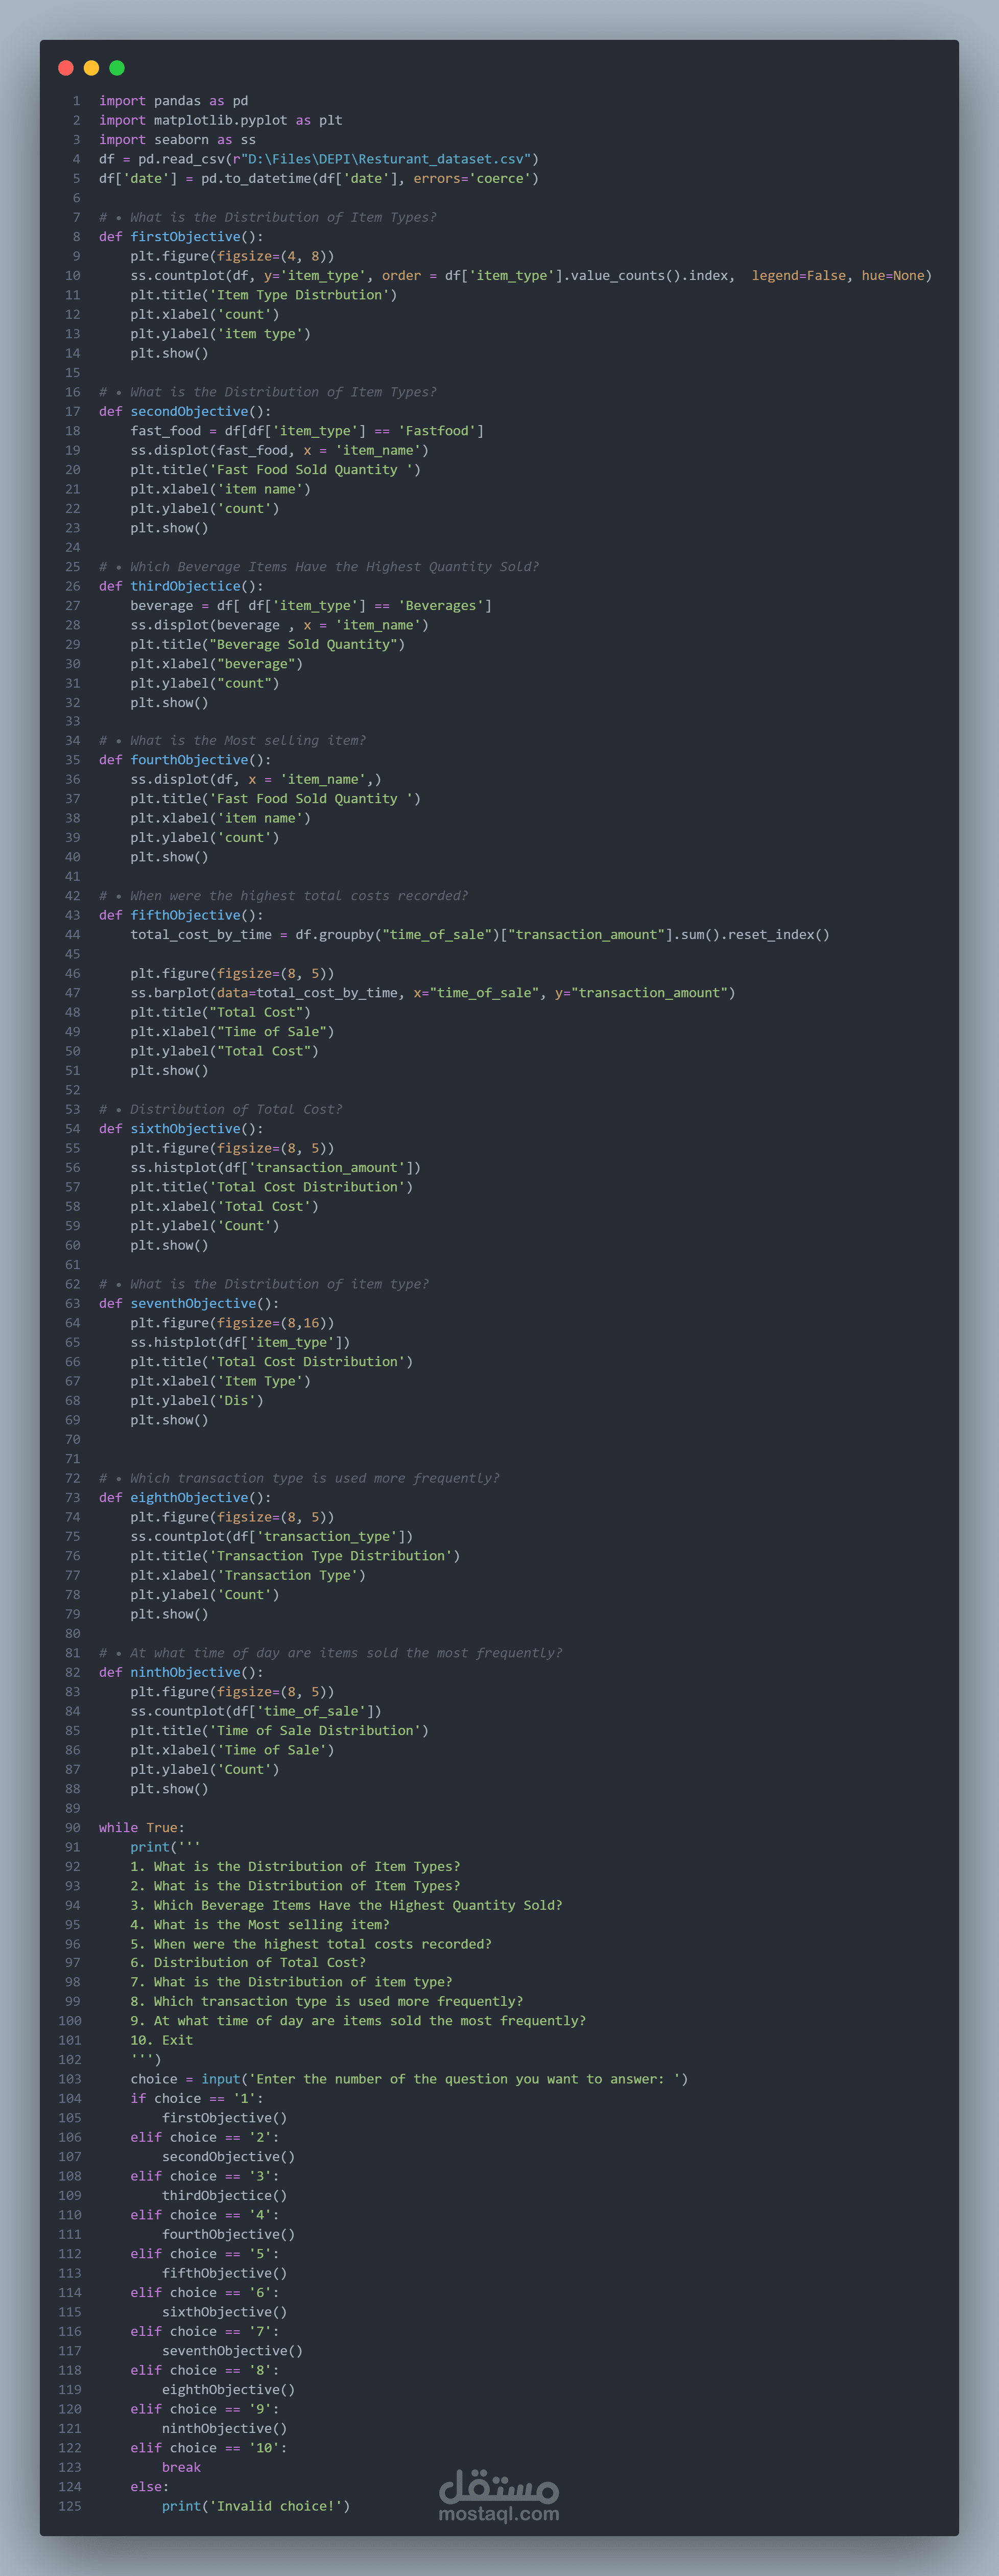Click 'def eighthObjective():' definition
Viewport: 999px width, 2576px height.
[x=185, y=1498]
